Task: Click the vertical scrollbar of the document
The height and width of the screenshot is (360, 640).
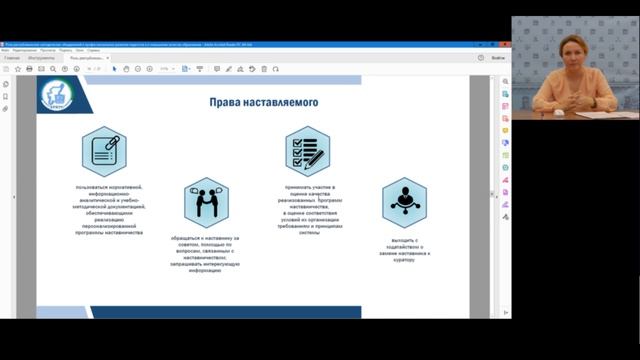Action: pos(492,197)
